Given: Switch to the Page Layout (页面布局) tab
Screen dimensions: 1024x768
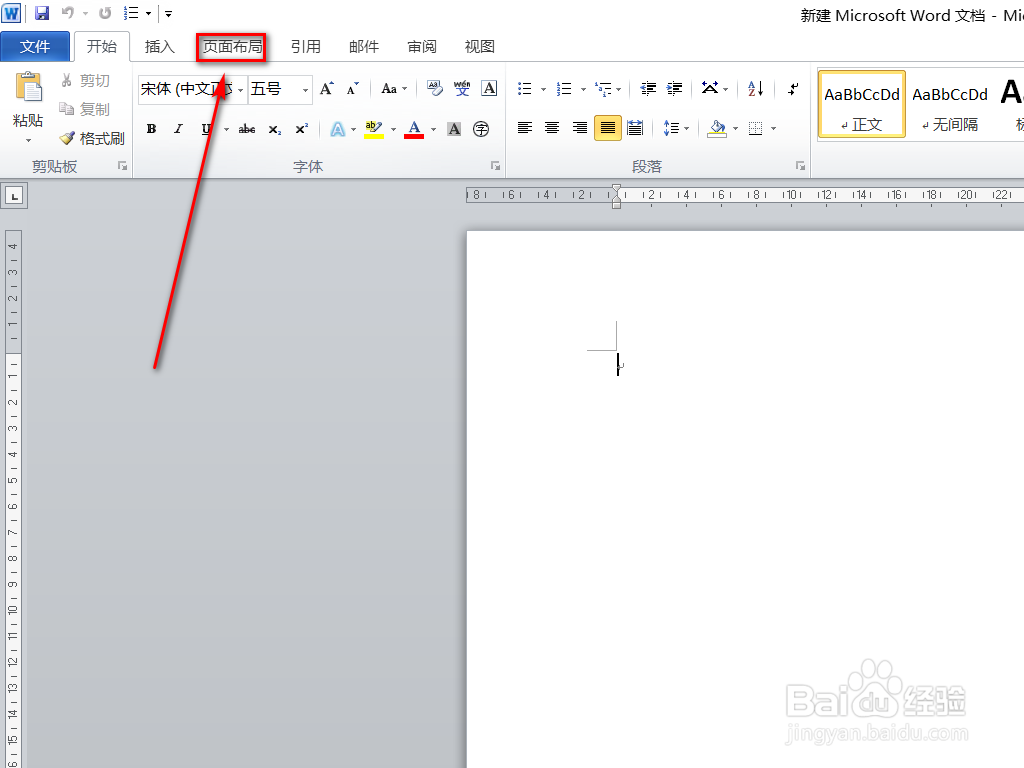Looking at the screenshot, I should click(232, 47).
